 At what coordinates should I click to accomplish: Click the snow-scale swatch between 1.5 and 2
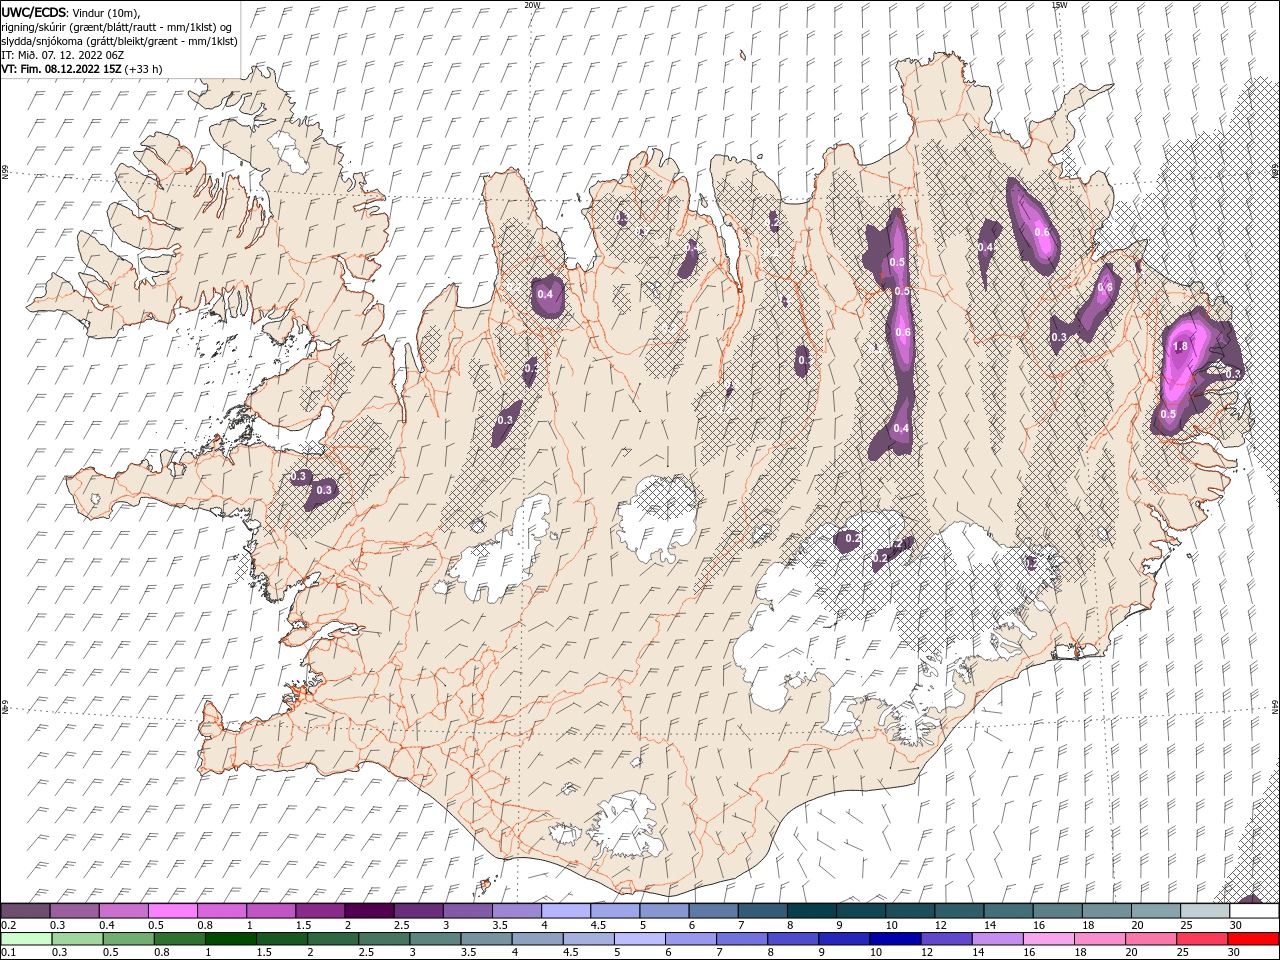point(320,911)
